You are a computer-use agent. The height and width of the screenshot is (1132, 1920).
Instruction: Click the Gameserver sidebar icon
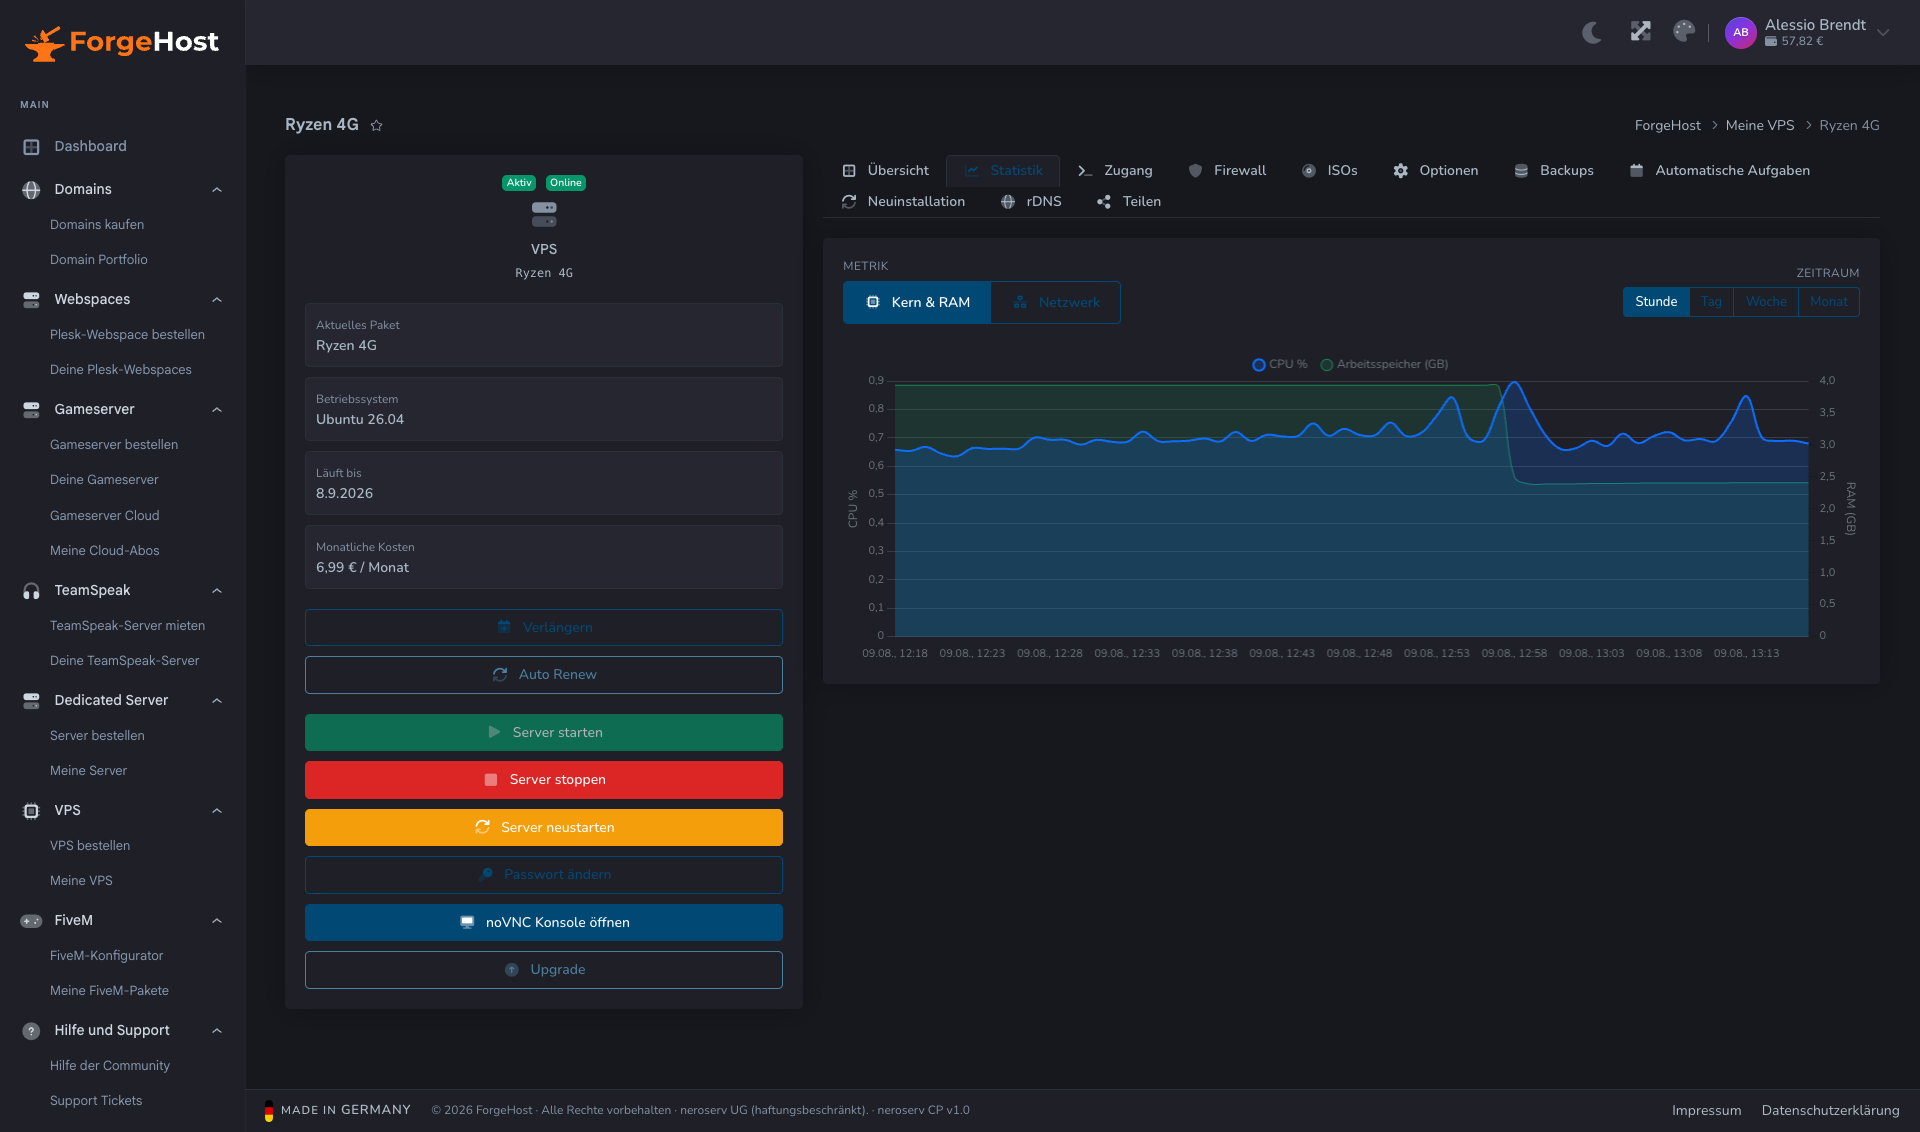tap(31, 409)
